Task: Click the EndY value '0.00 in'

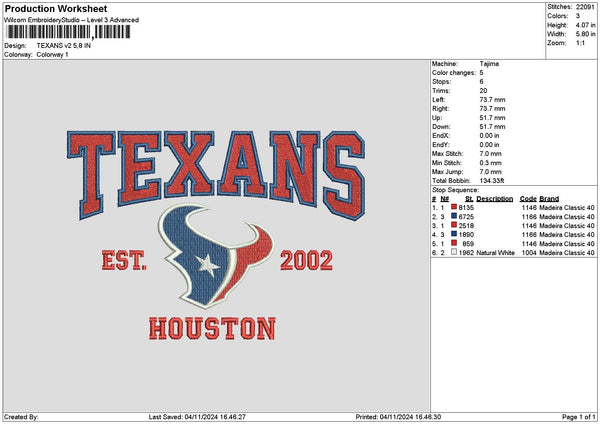Action: [489, 145]
